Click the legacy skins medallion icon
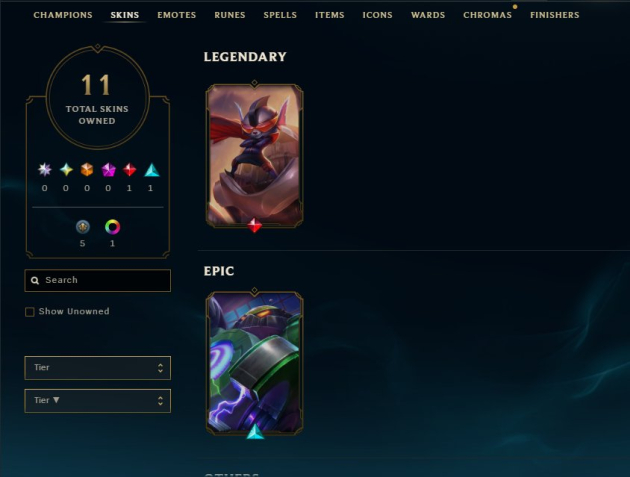This screenshot has width=630, height=477. pyautogui.click(x=83, y=227)
